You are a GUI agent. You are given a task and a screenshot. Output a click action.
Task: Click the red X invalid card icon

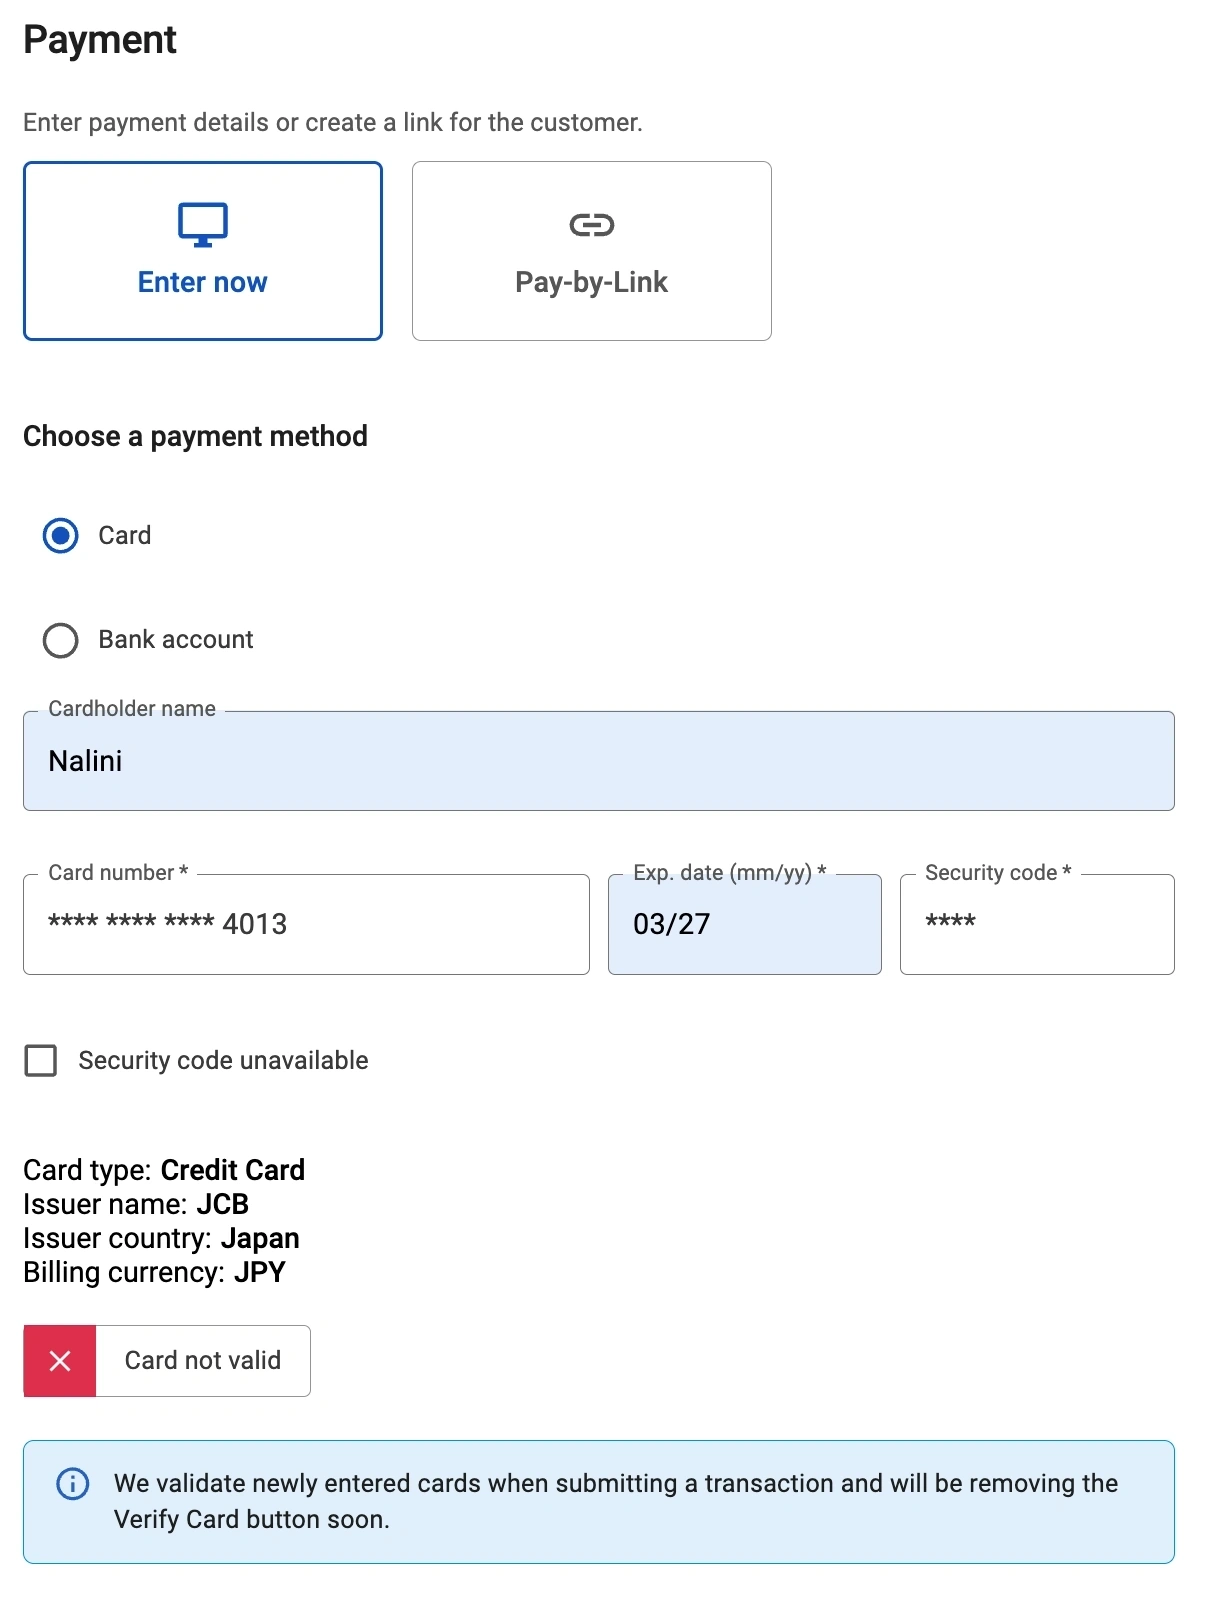click(x=60, y=1360)
